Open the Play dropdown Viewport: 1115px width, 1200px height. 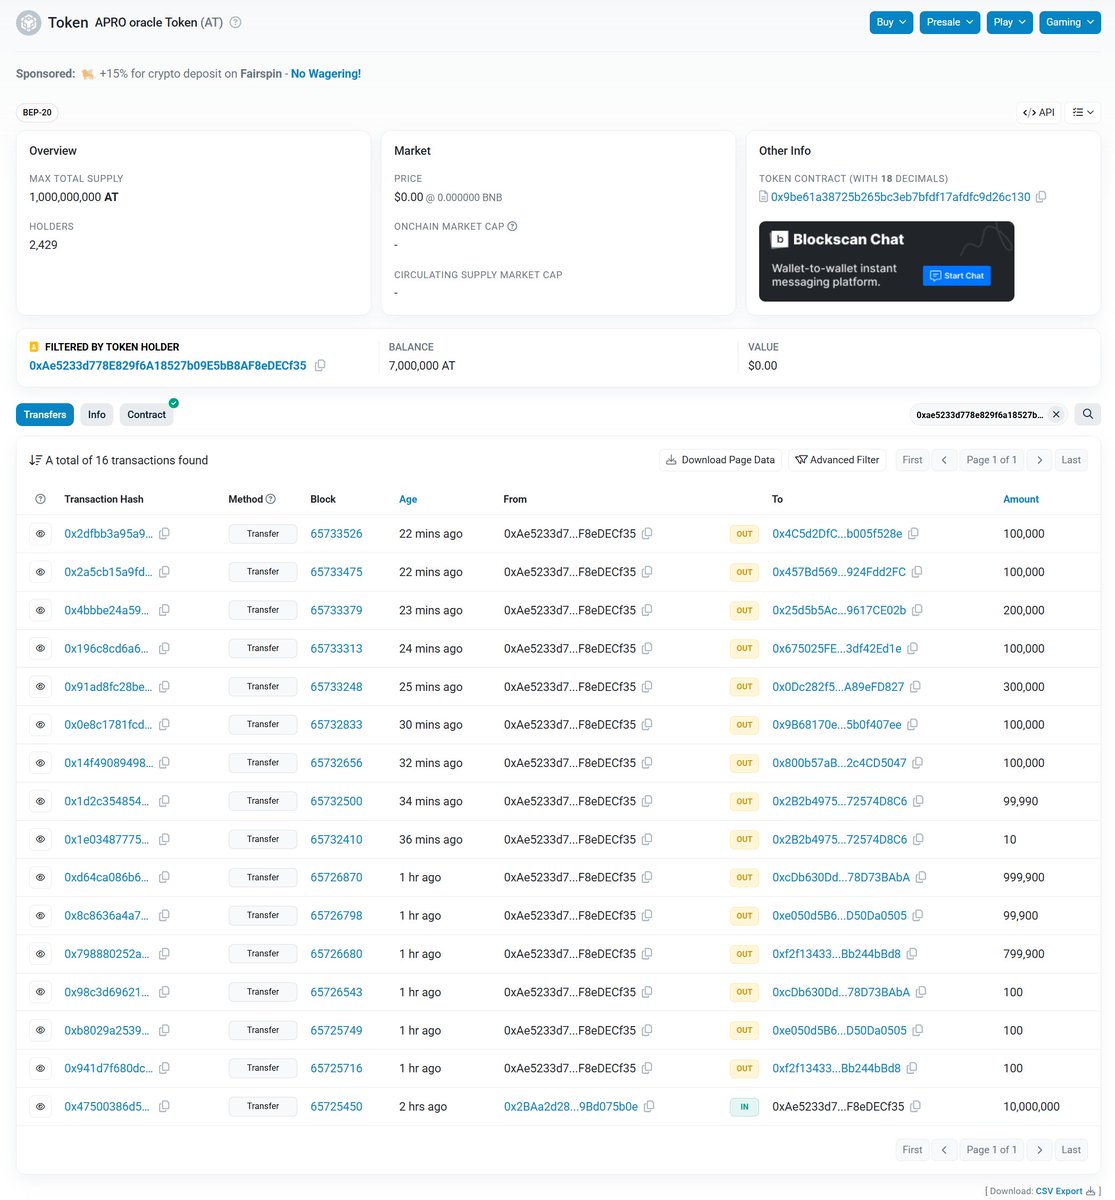point(1010,22)
